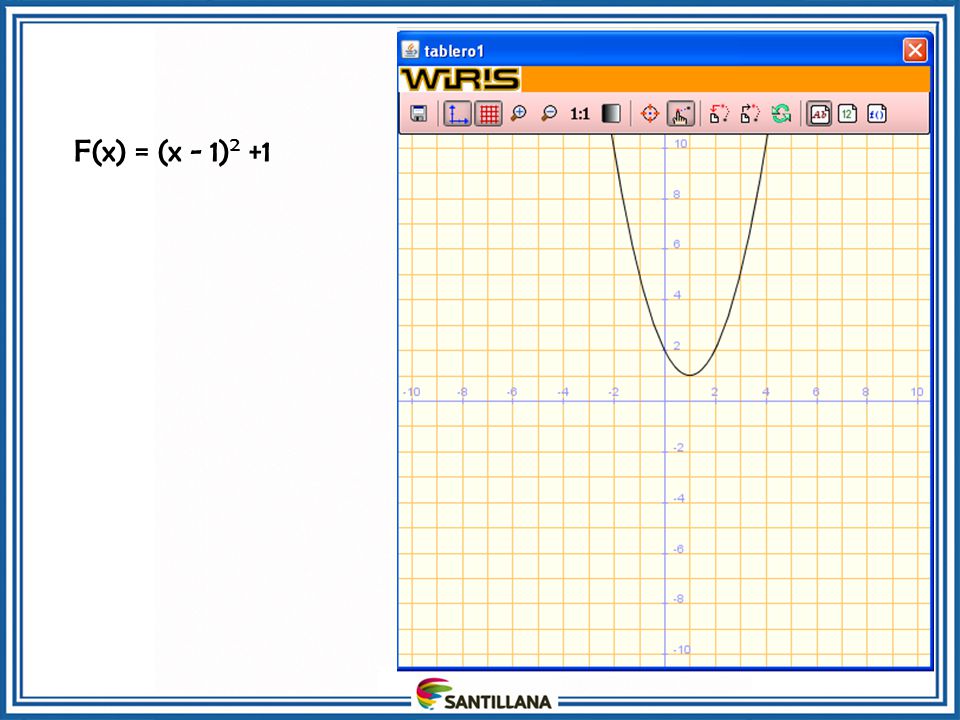Click the zoom out magnifier
Image resolution: width=960 pixels, height=720 pixels.
click(550, 114)
